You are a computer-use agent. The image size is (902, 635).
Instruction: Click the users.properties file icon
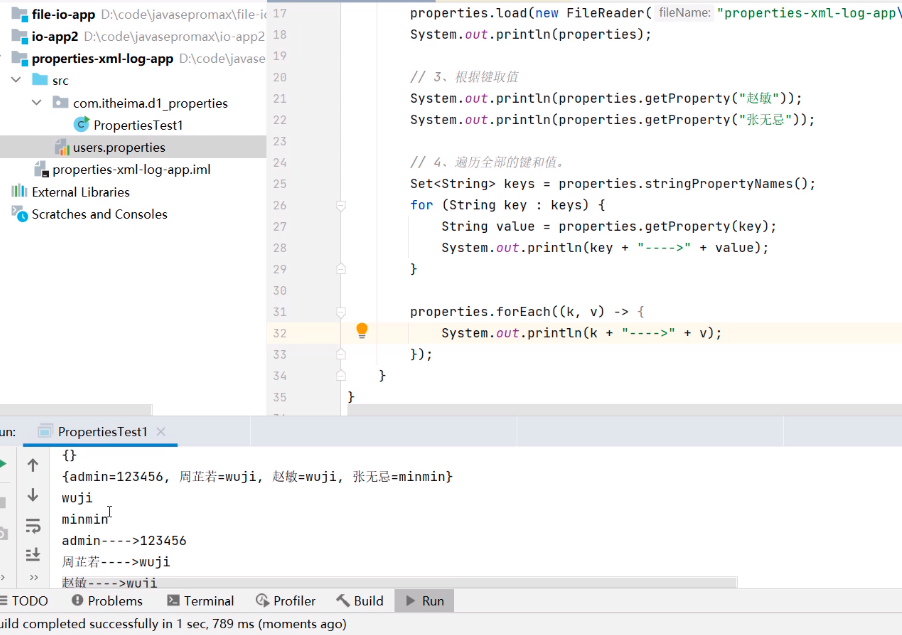coord(62,147)
